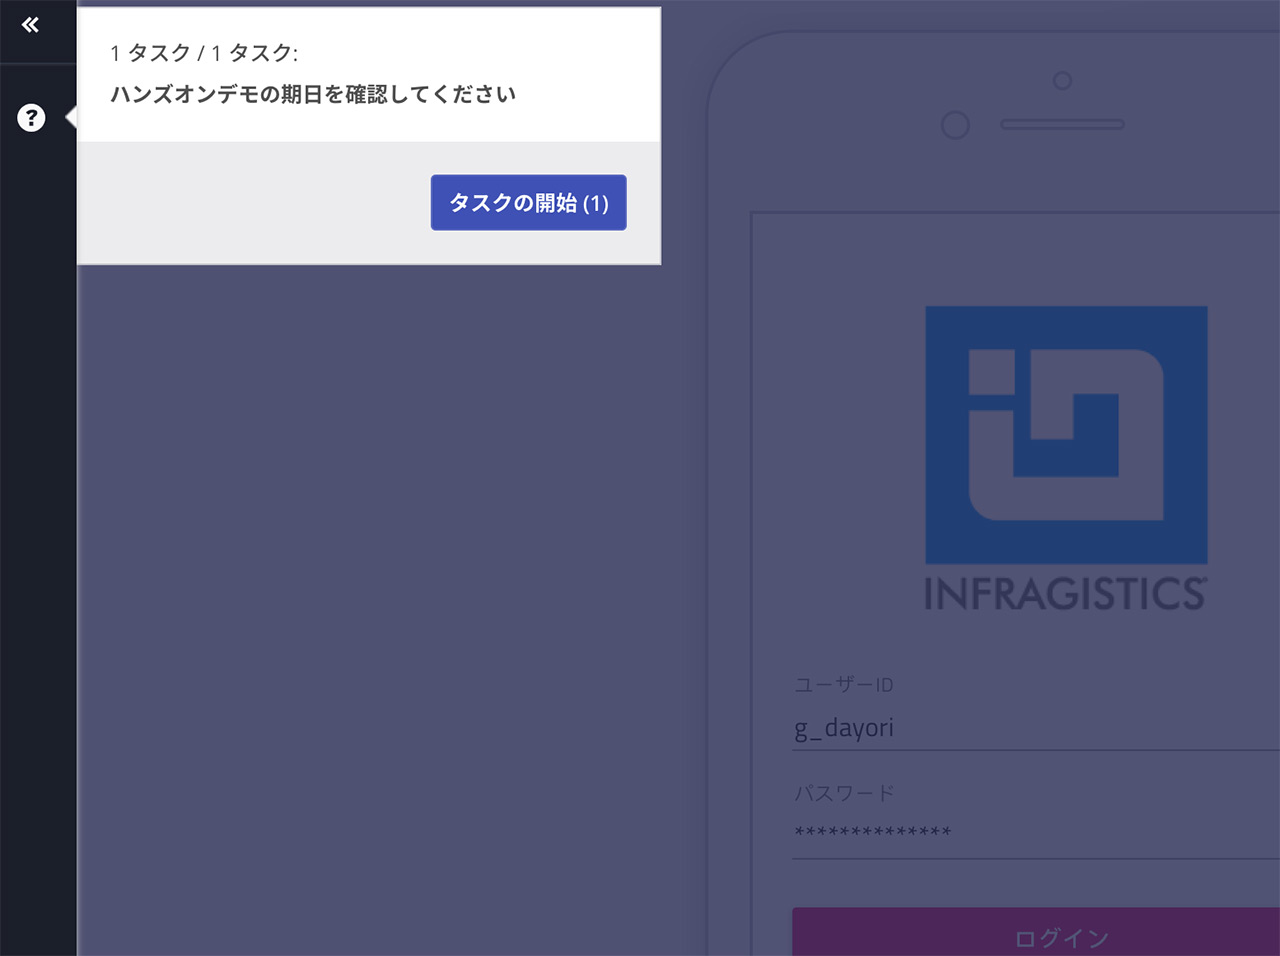Screen dimensions: 1280x956
Task: Click the small sensor dot above speaker
Action: coord(1062,80)
